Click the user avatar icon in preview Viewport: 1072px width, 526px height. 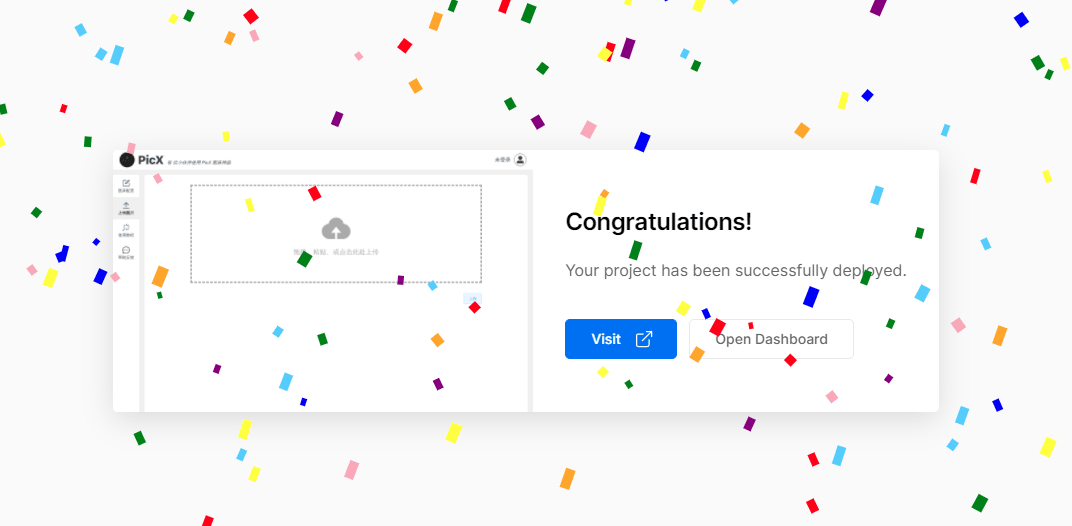click(520, 160)
